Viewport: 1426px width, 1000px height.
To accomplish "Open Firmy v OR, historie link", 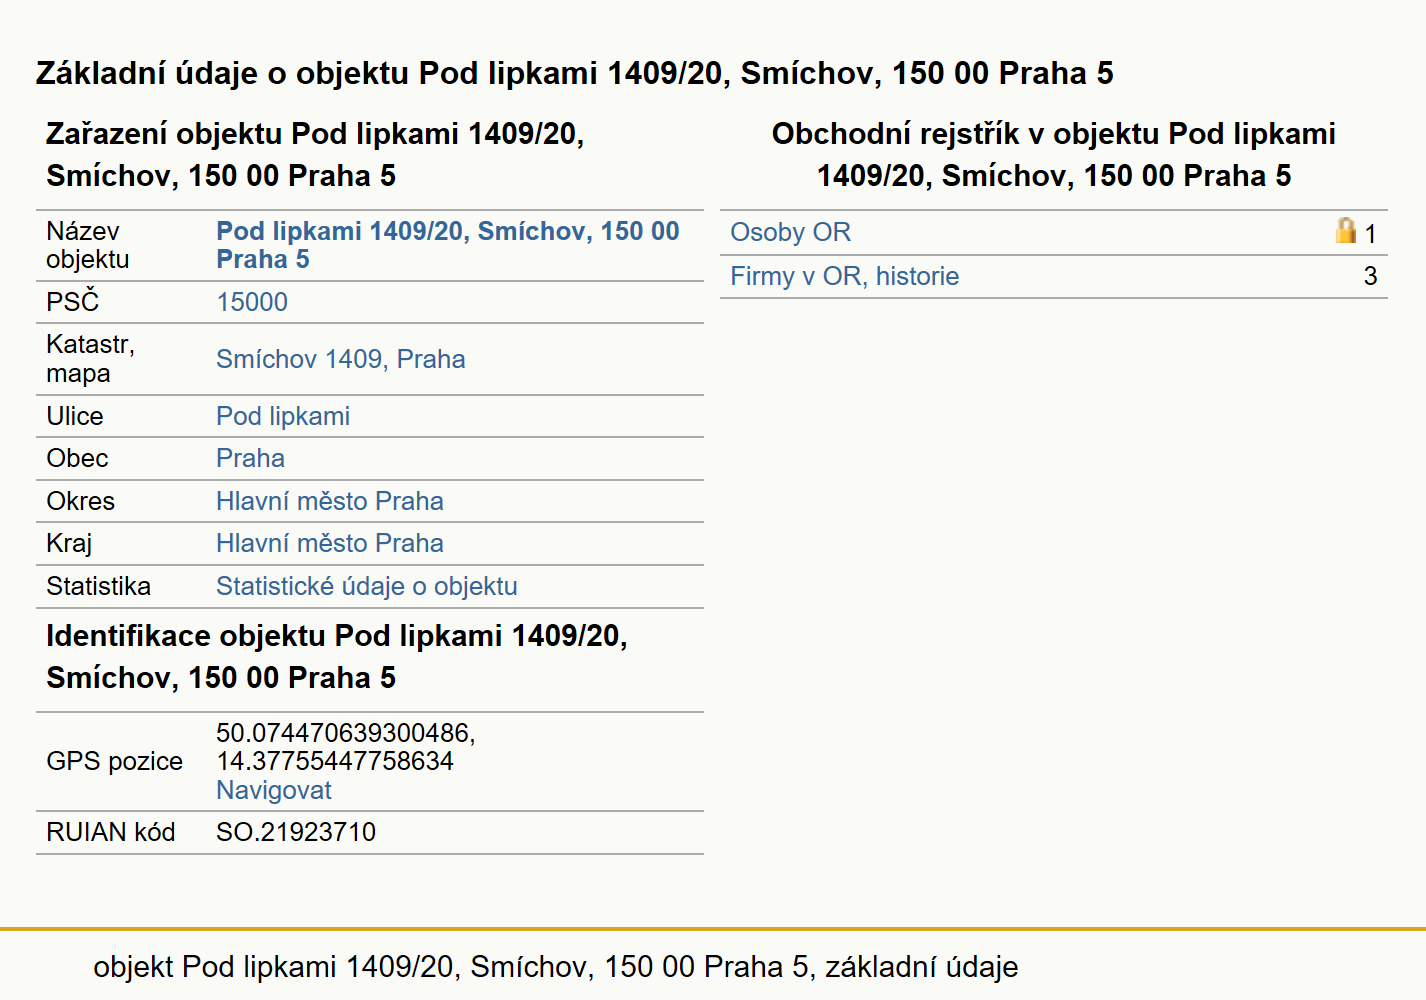I will [x=844, y=276].
